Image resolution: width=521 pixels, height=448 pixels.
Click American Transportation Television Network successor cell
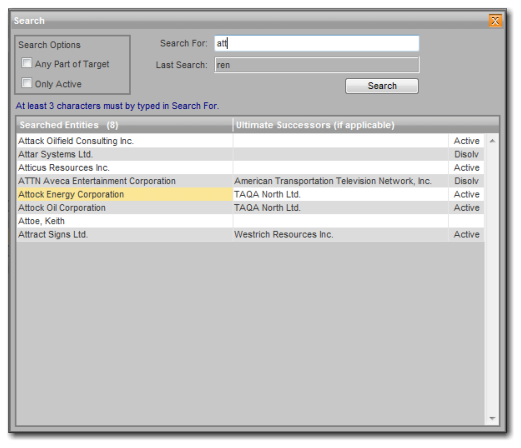coord(340,181)
